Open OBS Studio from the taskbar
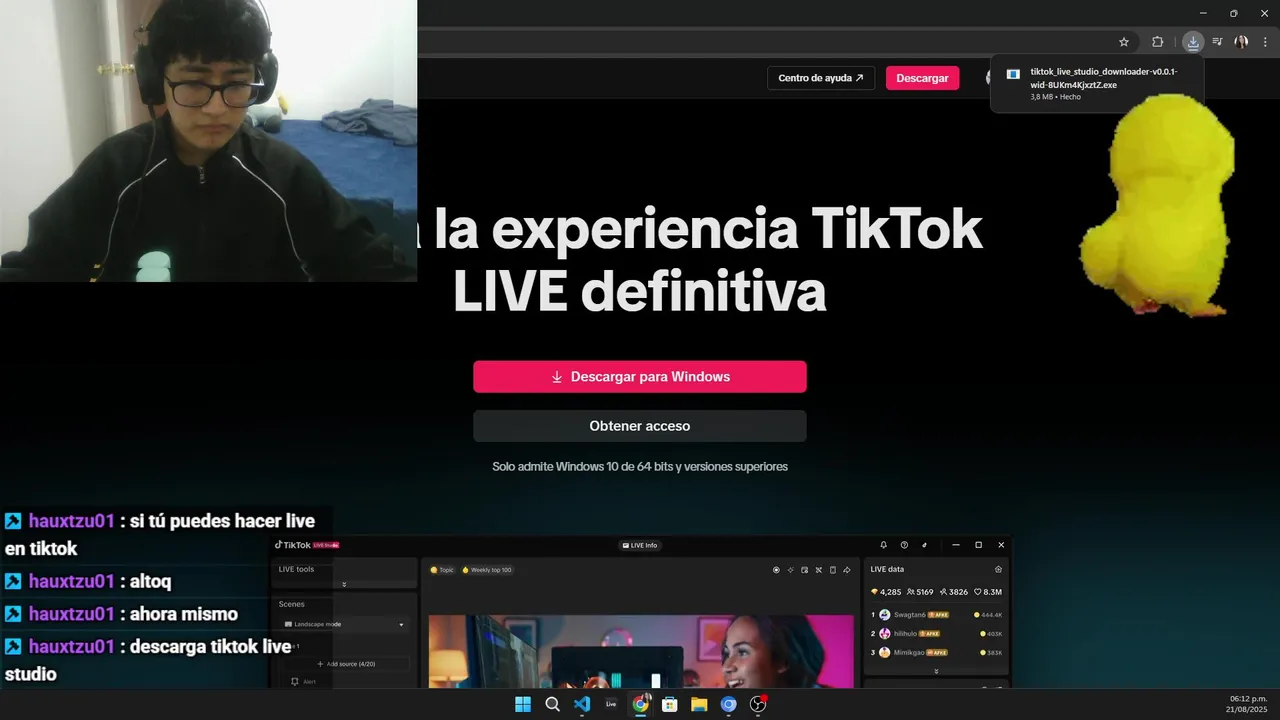 [x=758, y=704]
